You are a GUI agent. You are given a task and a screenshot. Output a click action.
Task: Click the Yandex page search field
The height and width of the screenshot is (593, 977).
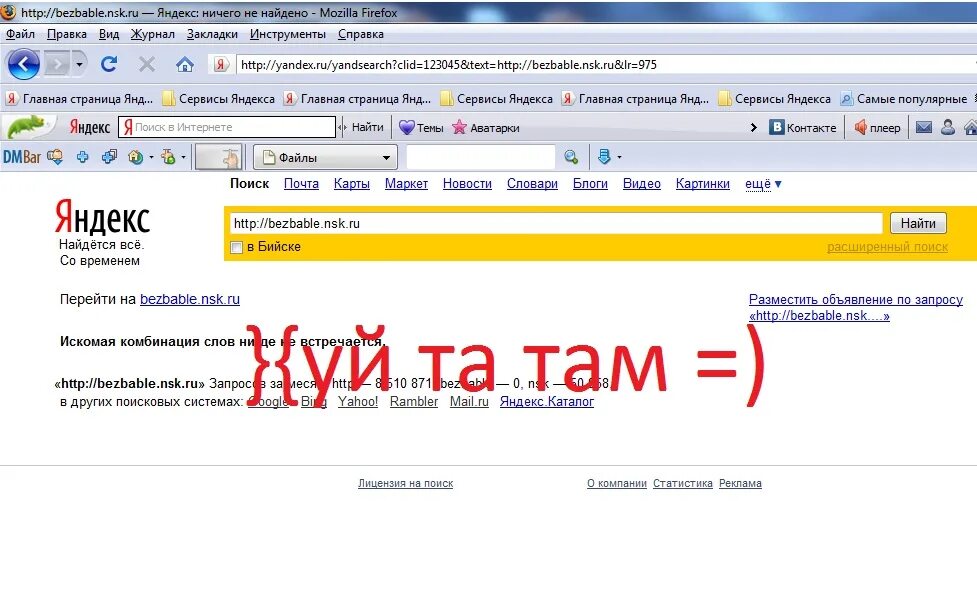click(x=556, y=223)
